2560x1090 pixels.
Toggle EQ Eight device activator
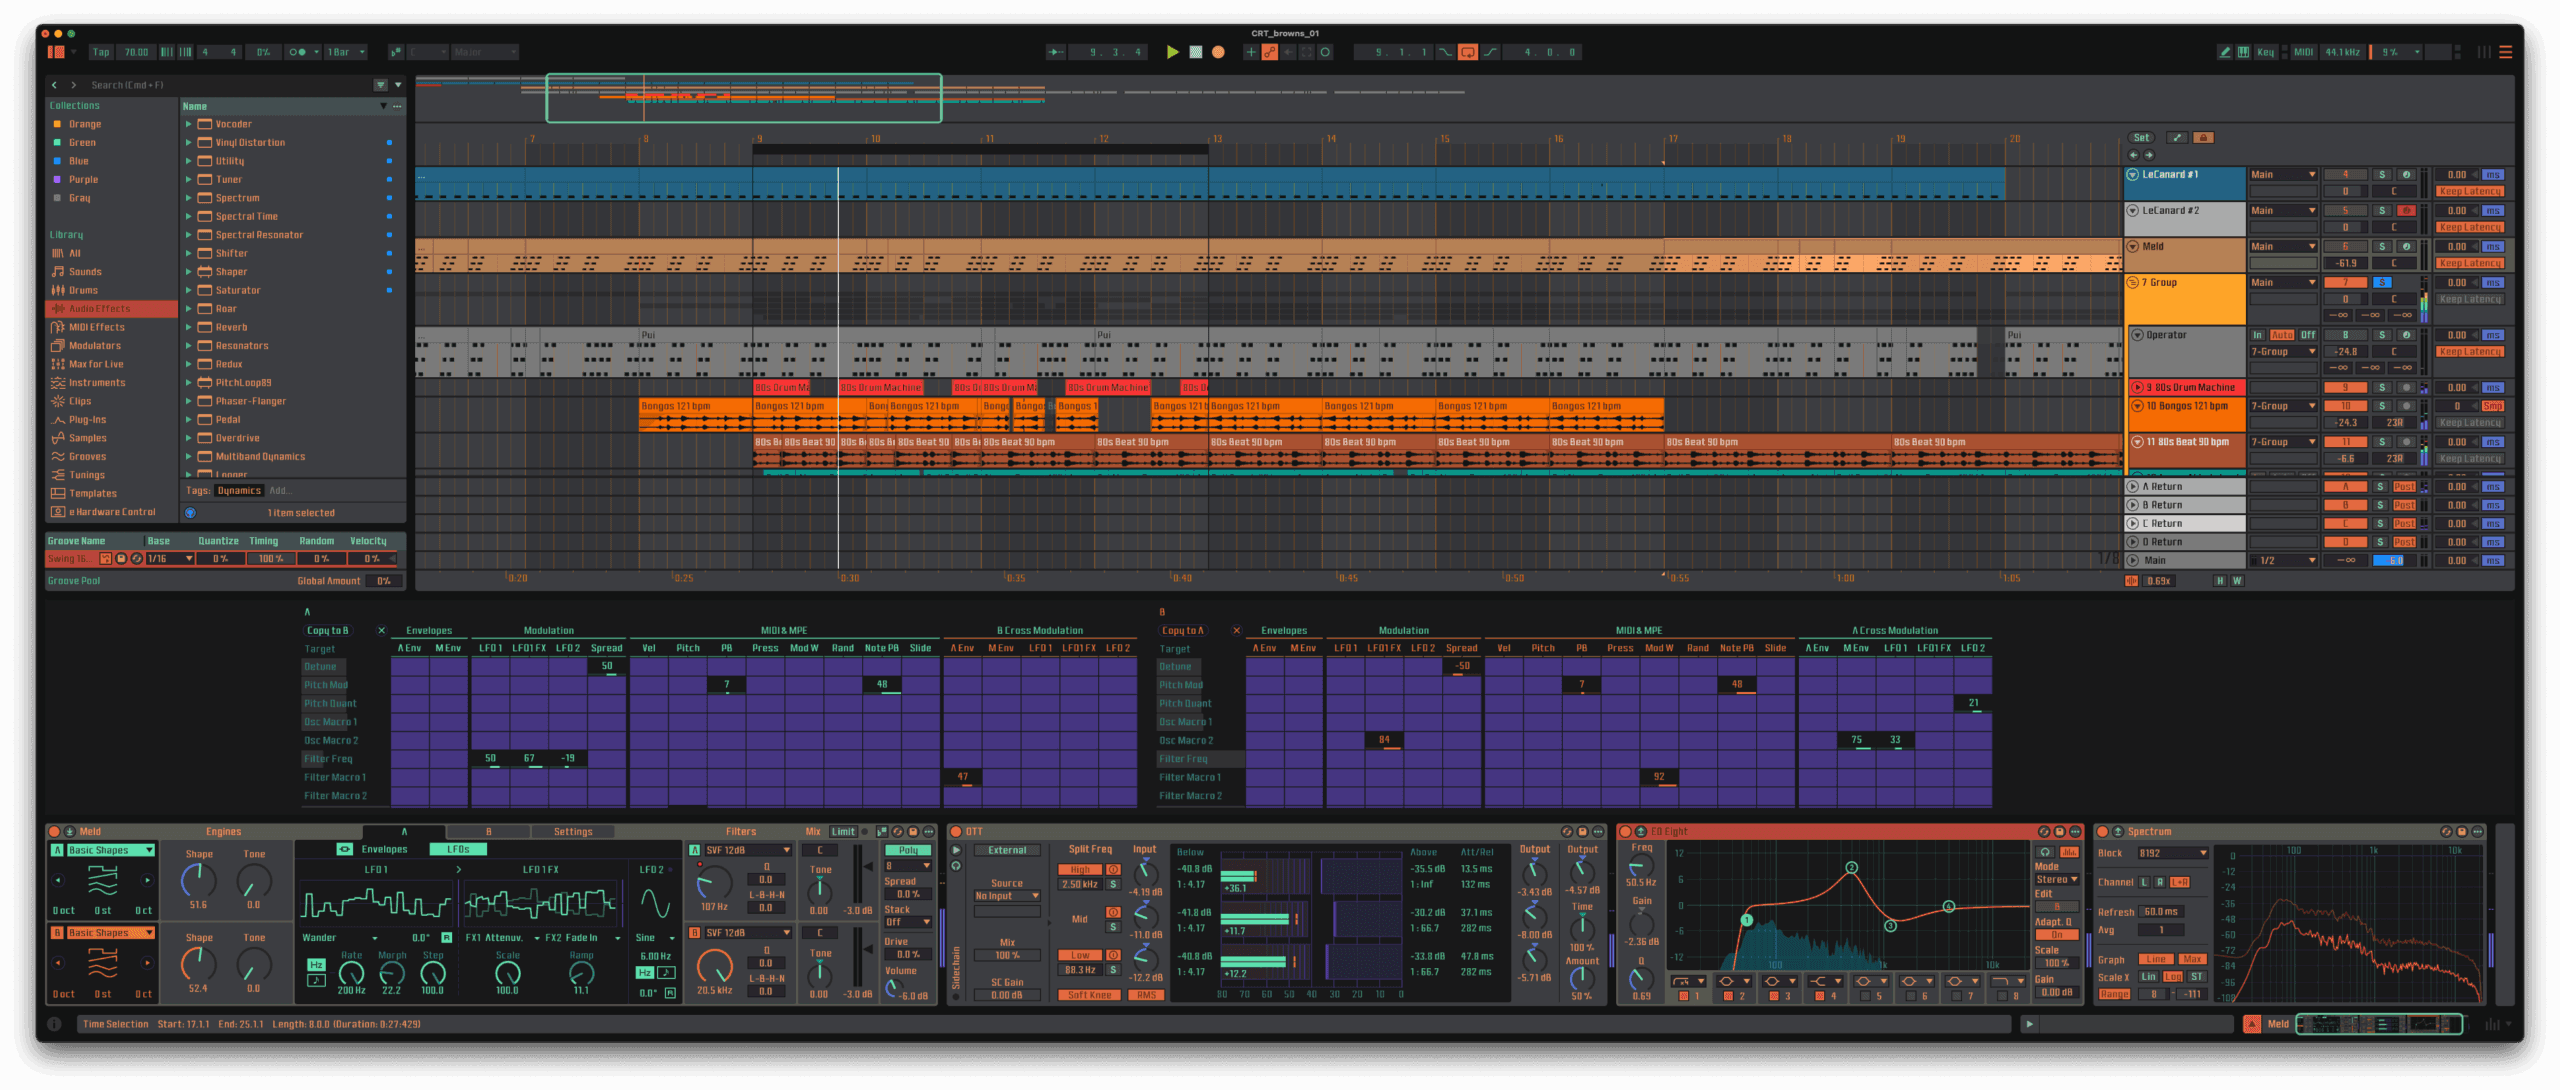coord(1625,832)
